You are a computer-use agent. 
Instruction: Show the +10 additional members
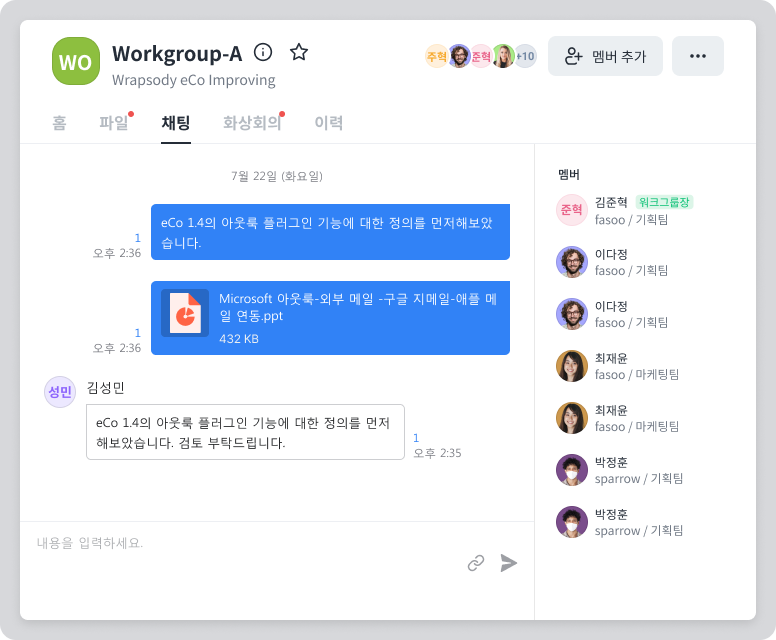click(x=525, y=56)
